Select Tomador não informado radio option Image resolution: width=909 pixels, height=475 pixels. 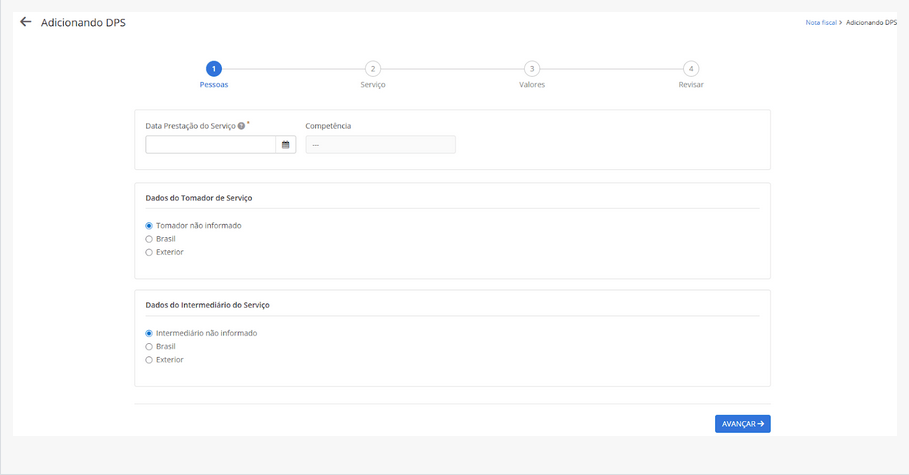point(149,226)
